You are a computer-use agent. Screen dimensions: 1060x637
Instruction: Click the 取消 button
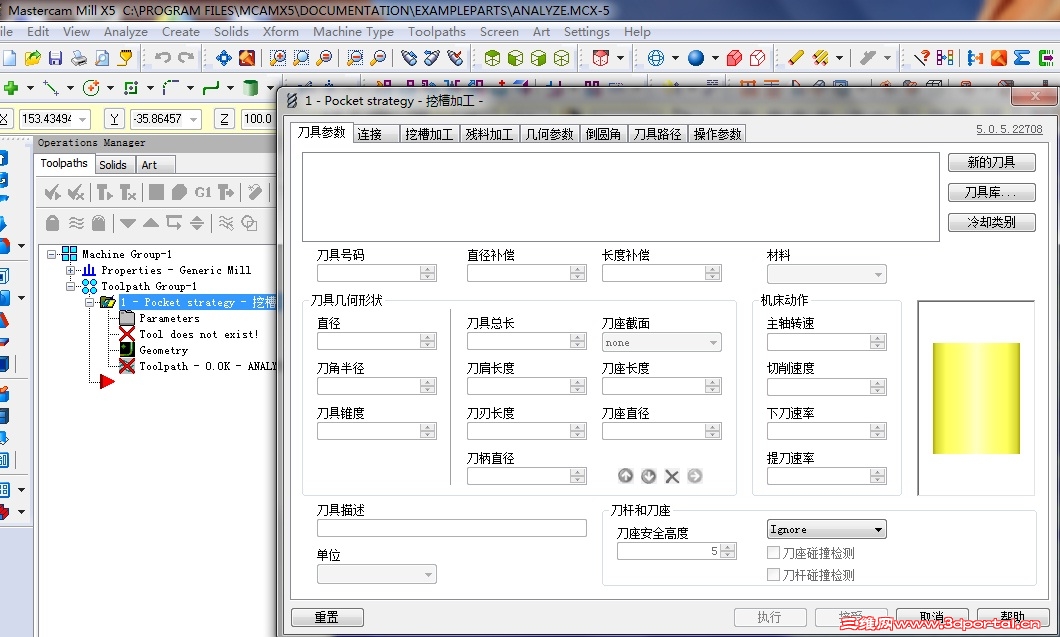(932, 617)
